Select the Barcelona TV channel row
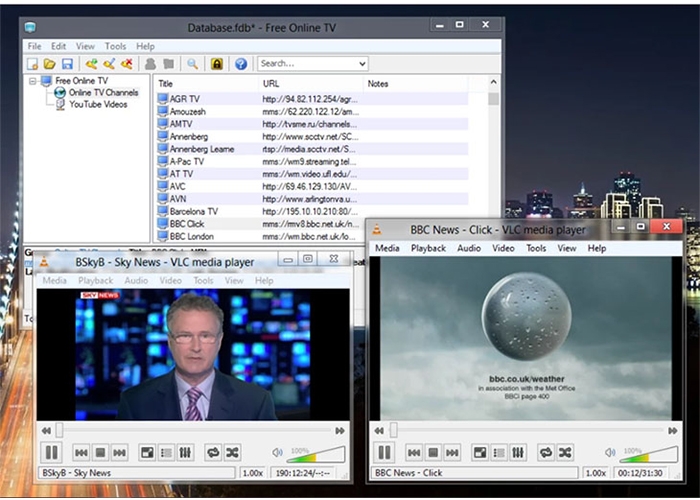This screenshot has height=500, width=700. click(312, 212)
